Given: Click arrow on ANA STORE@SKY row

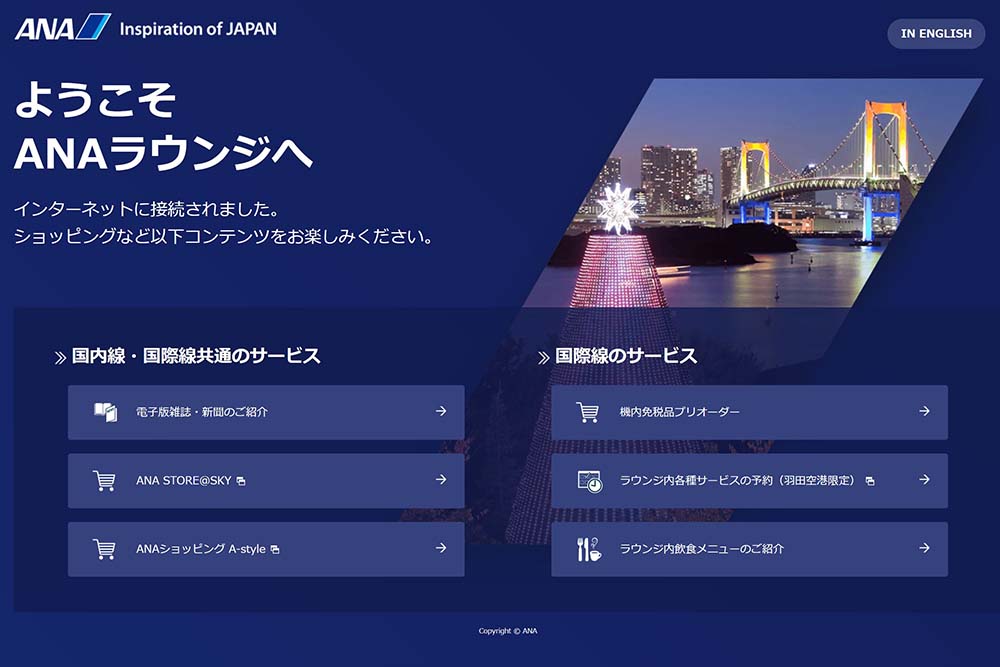Looking at the screenshot, I should [441, 480].
